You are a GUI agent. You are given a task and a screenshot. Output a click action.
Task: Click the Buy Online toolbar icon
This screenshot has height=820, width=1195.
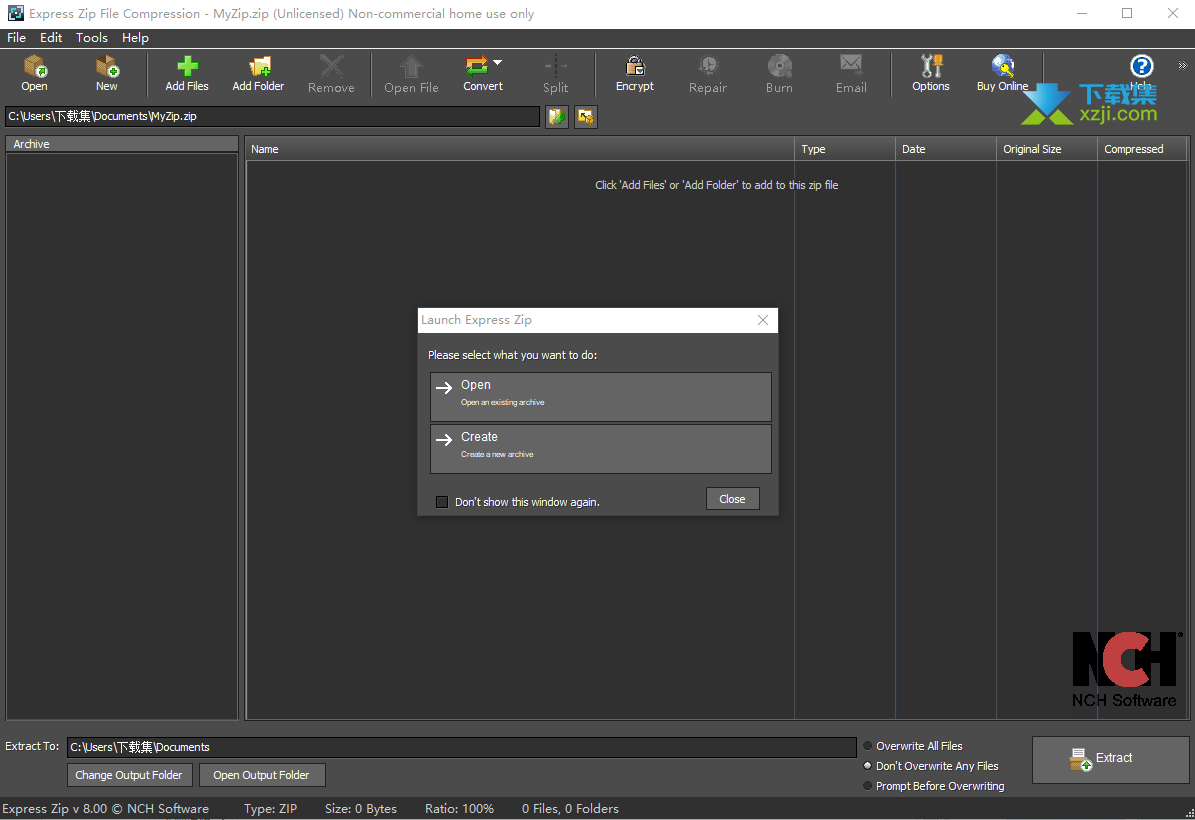(1002, 67)
